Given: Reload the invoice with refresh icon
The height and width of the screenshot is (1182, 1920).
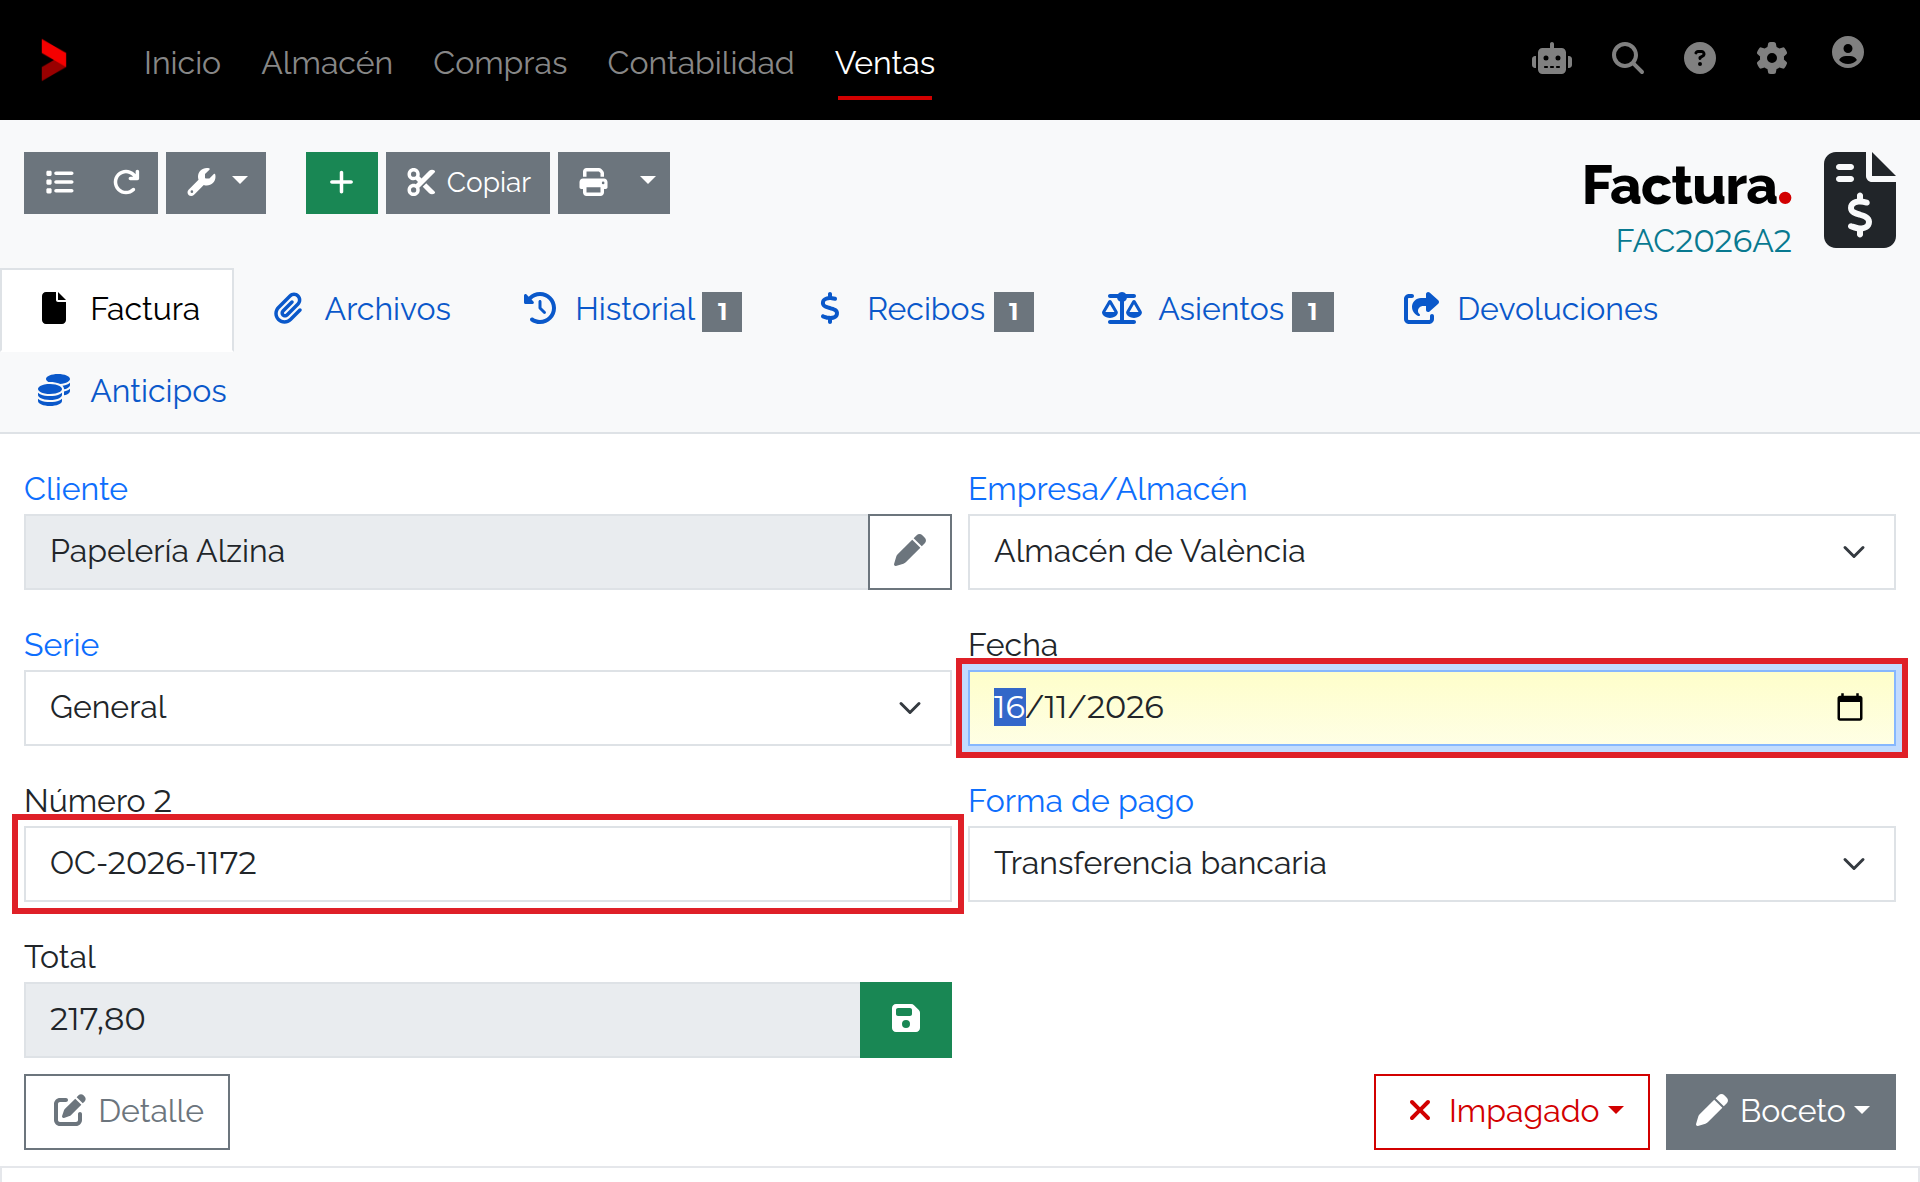Looking at the screenshot, I should [126, 183].
